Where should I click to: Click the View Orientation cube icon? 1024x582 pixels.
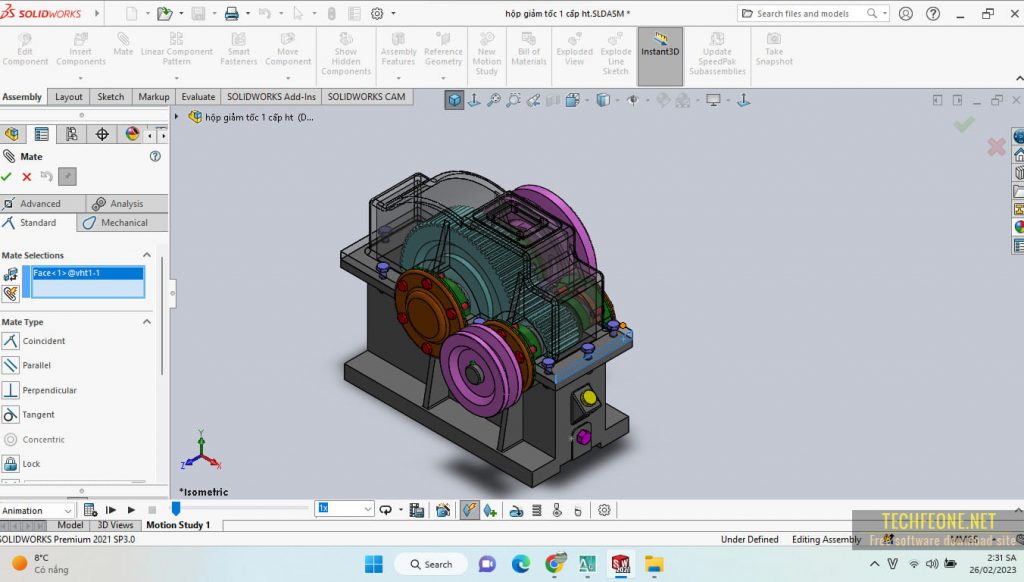[x=455, y=100]
